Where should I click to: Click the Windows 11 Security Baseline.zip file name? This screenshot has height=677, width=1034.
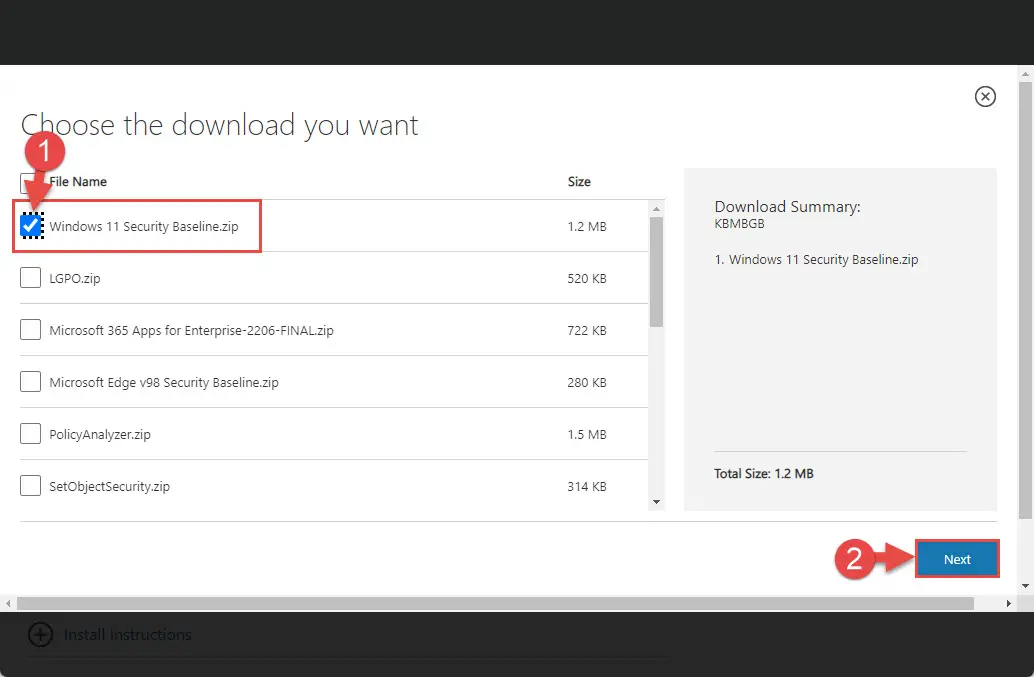point(144,226)
